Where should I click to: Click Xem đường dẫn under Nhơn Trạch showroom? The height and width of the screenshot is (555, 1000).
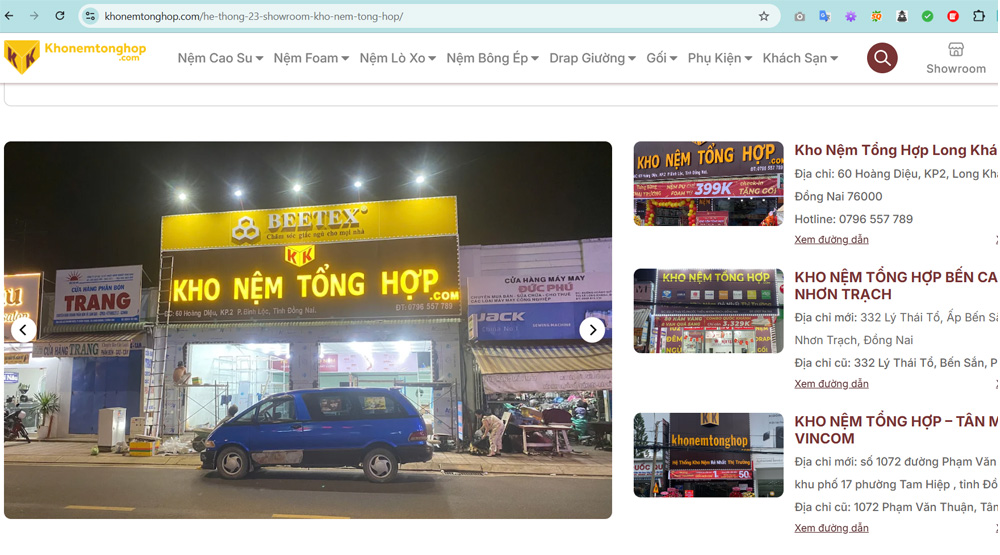click(831, 384)
